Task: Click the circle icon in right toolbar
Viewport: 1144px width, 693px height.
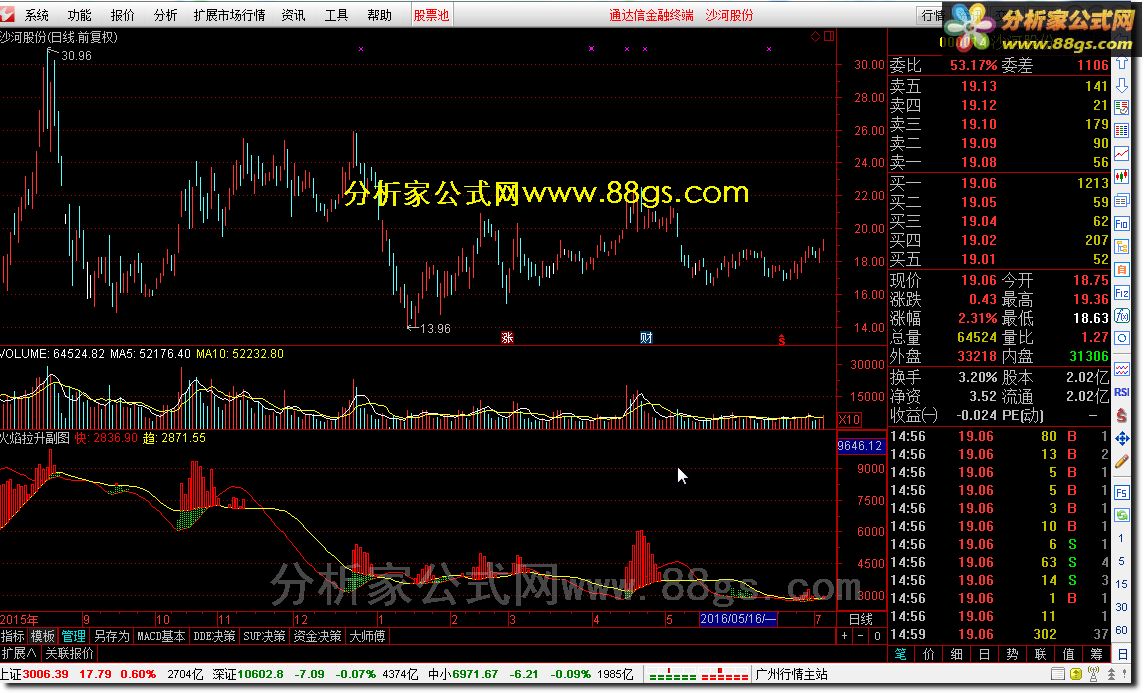Action: 1121,338
